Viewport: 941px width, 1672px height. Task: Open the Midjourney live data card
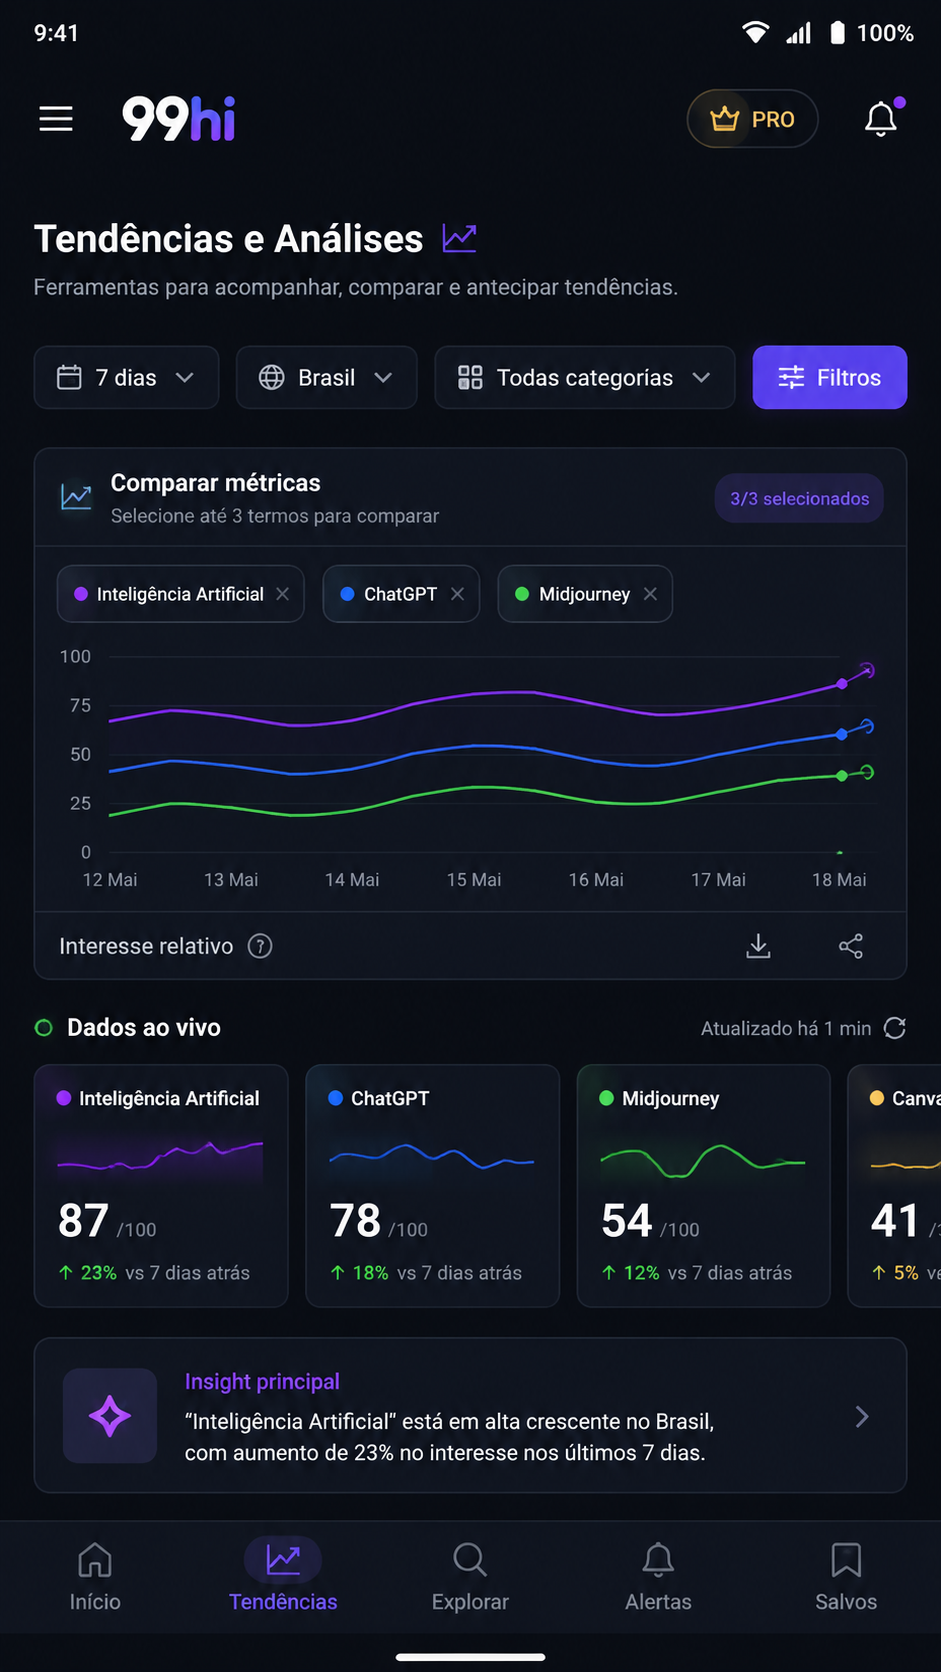click(704, 1185)
